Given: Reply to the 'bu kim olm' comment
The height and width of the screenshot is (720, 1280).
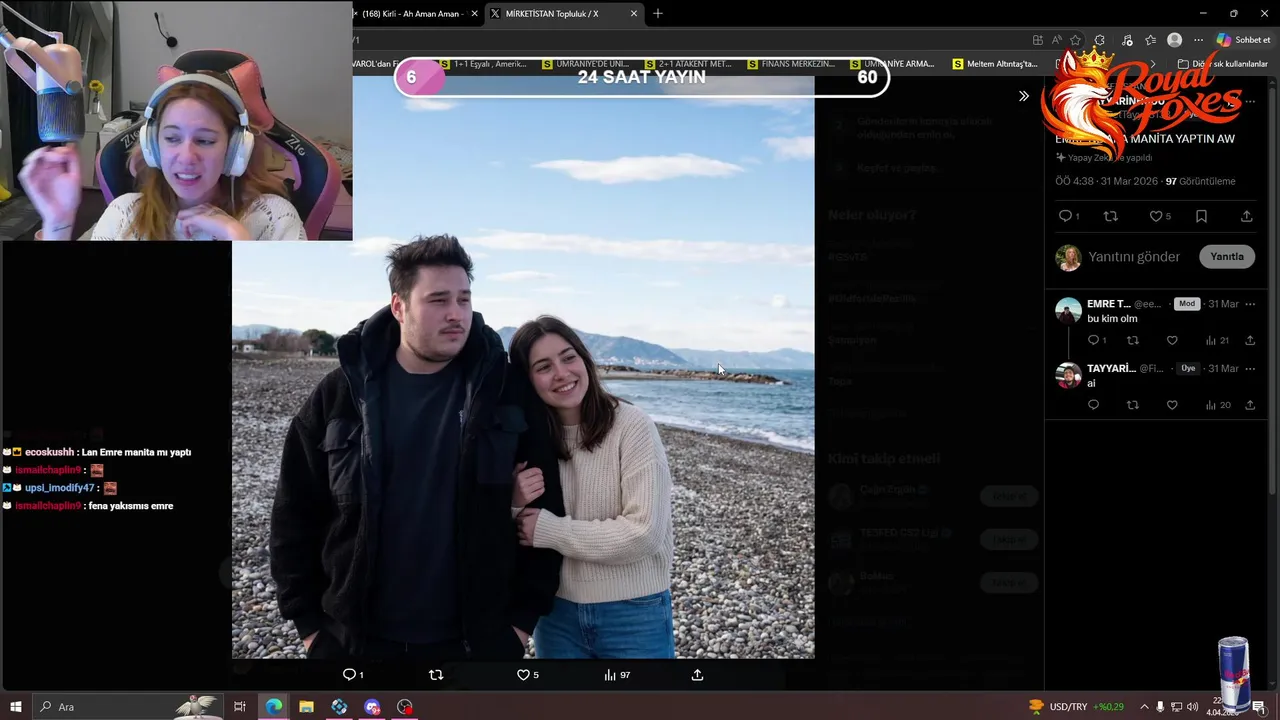Looking at the screenshot, I should [x=1093, y=340].
